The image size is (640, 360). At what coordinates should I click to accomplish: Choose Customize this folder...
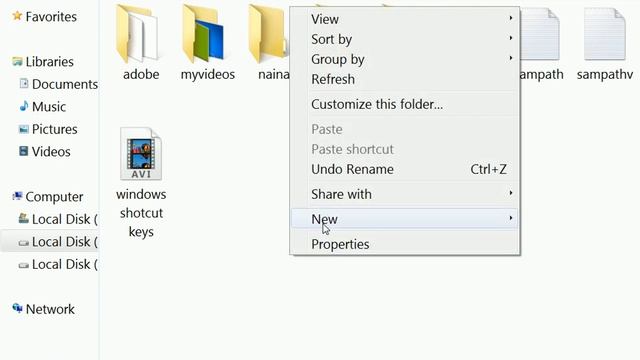[x=404, y=104]
